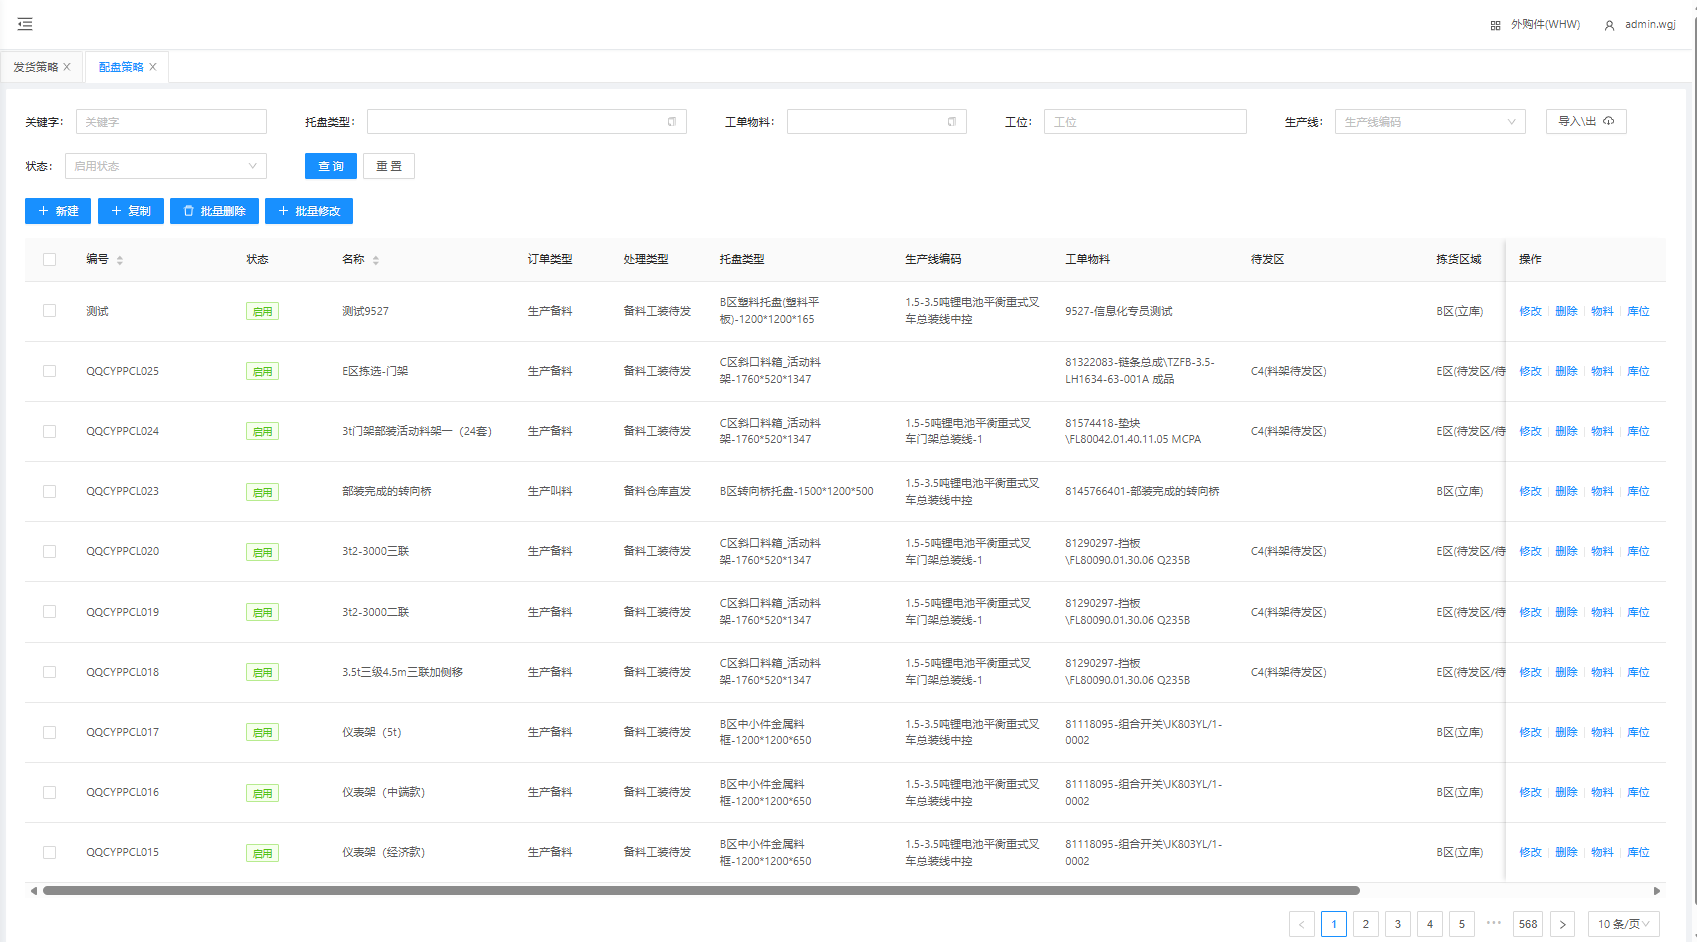Viewport: 1697px width, 942px height.
Task: Click 库位 in the QQCYPPCL023 row
Action: click(x=1638, y=491)
